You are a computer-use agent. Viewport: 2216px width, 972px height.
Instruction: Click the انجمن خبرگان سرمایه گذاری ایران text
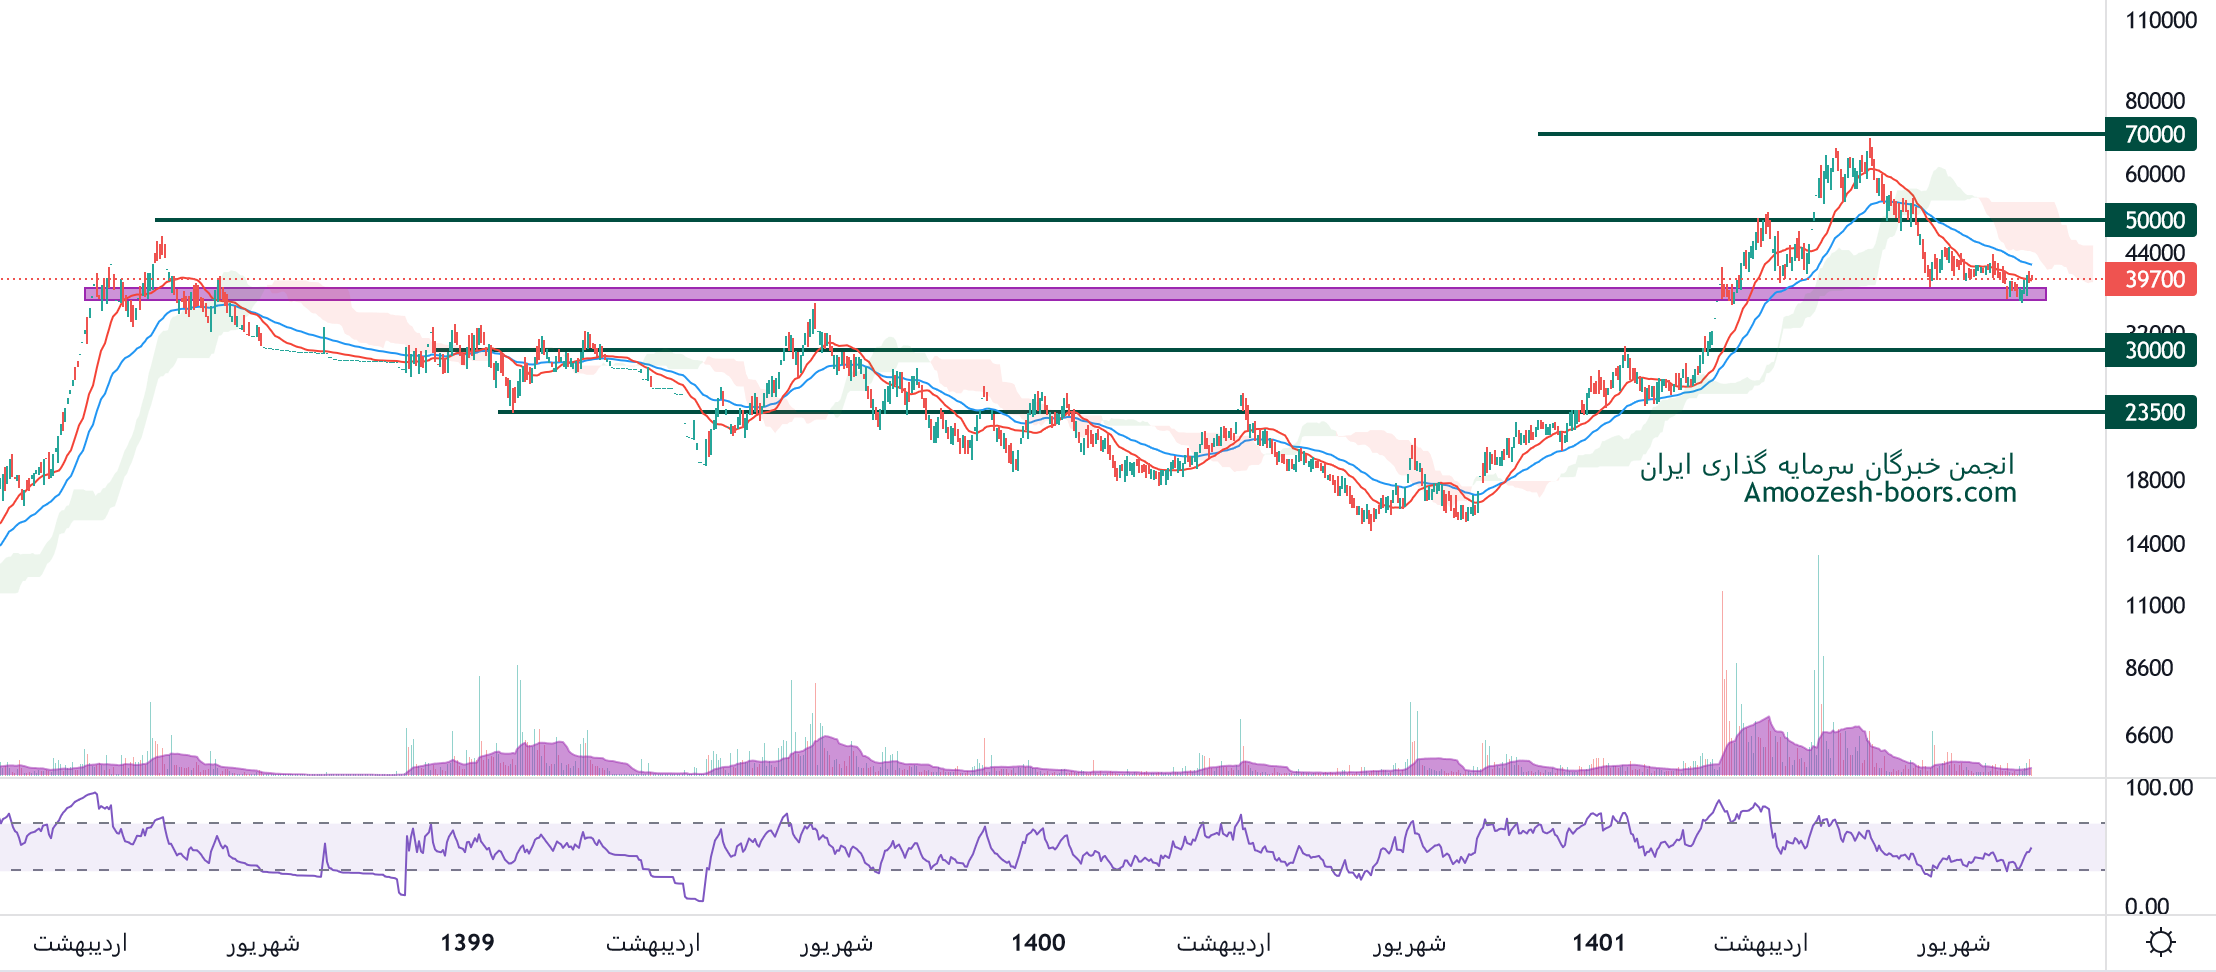1827,465
